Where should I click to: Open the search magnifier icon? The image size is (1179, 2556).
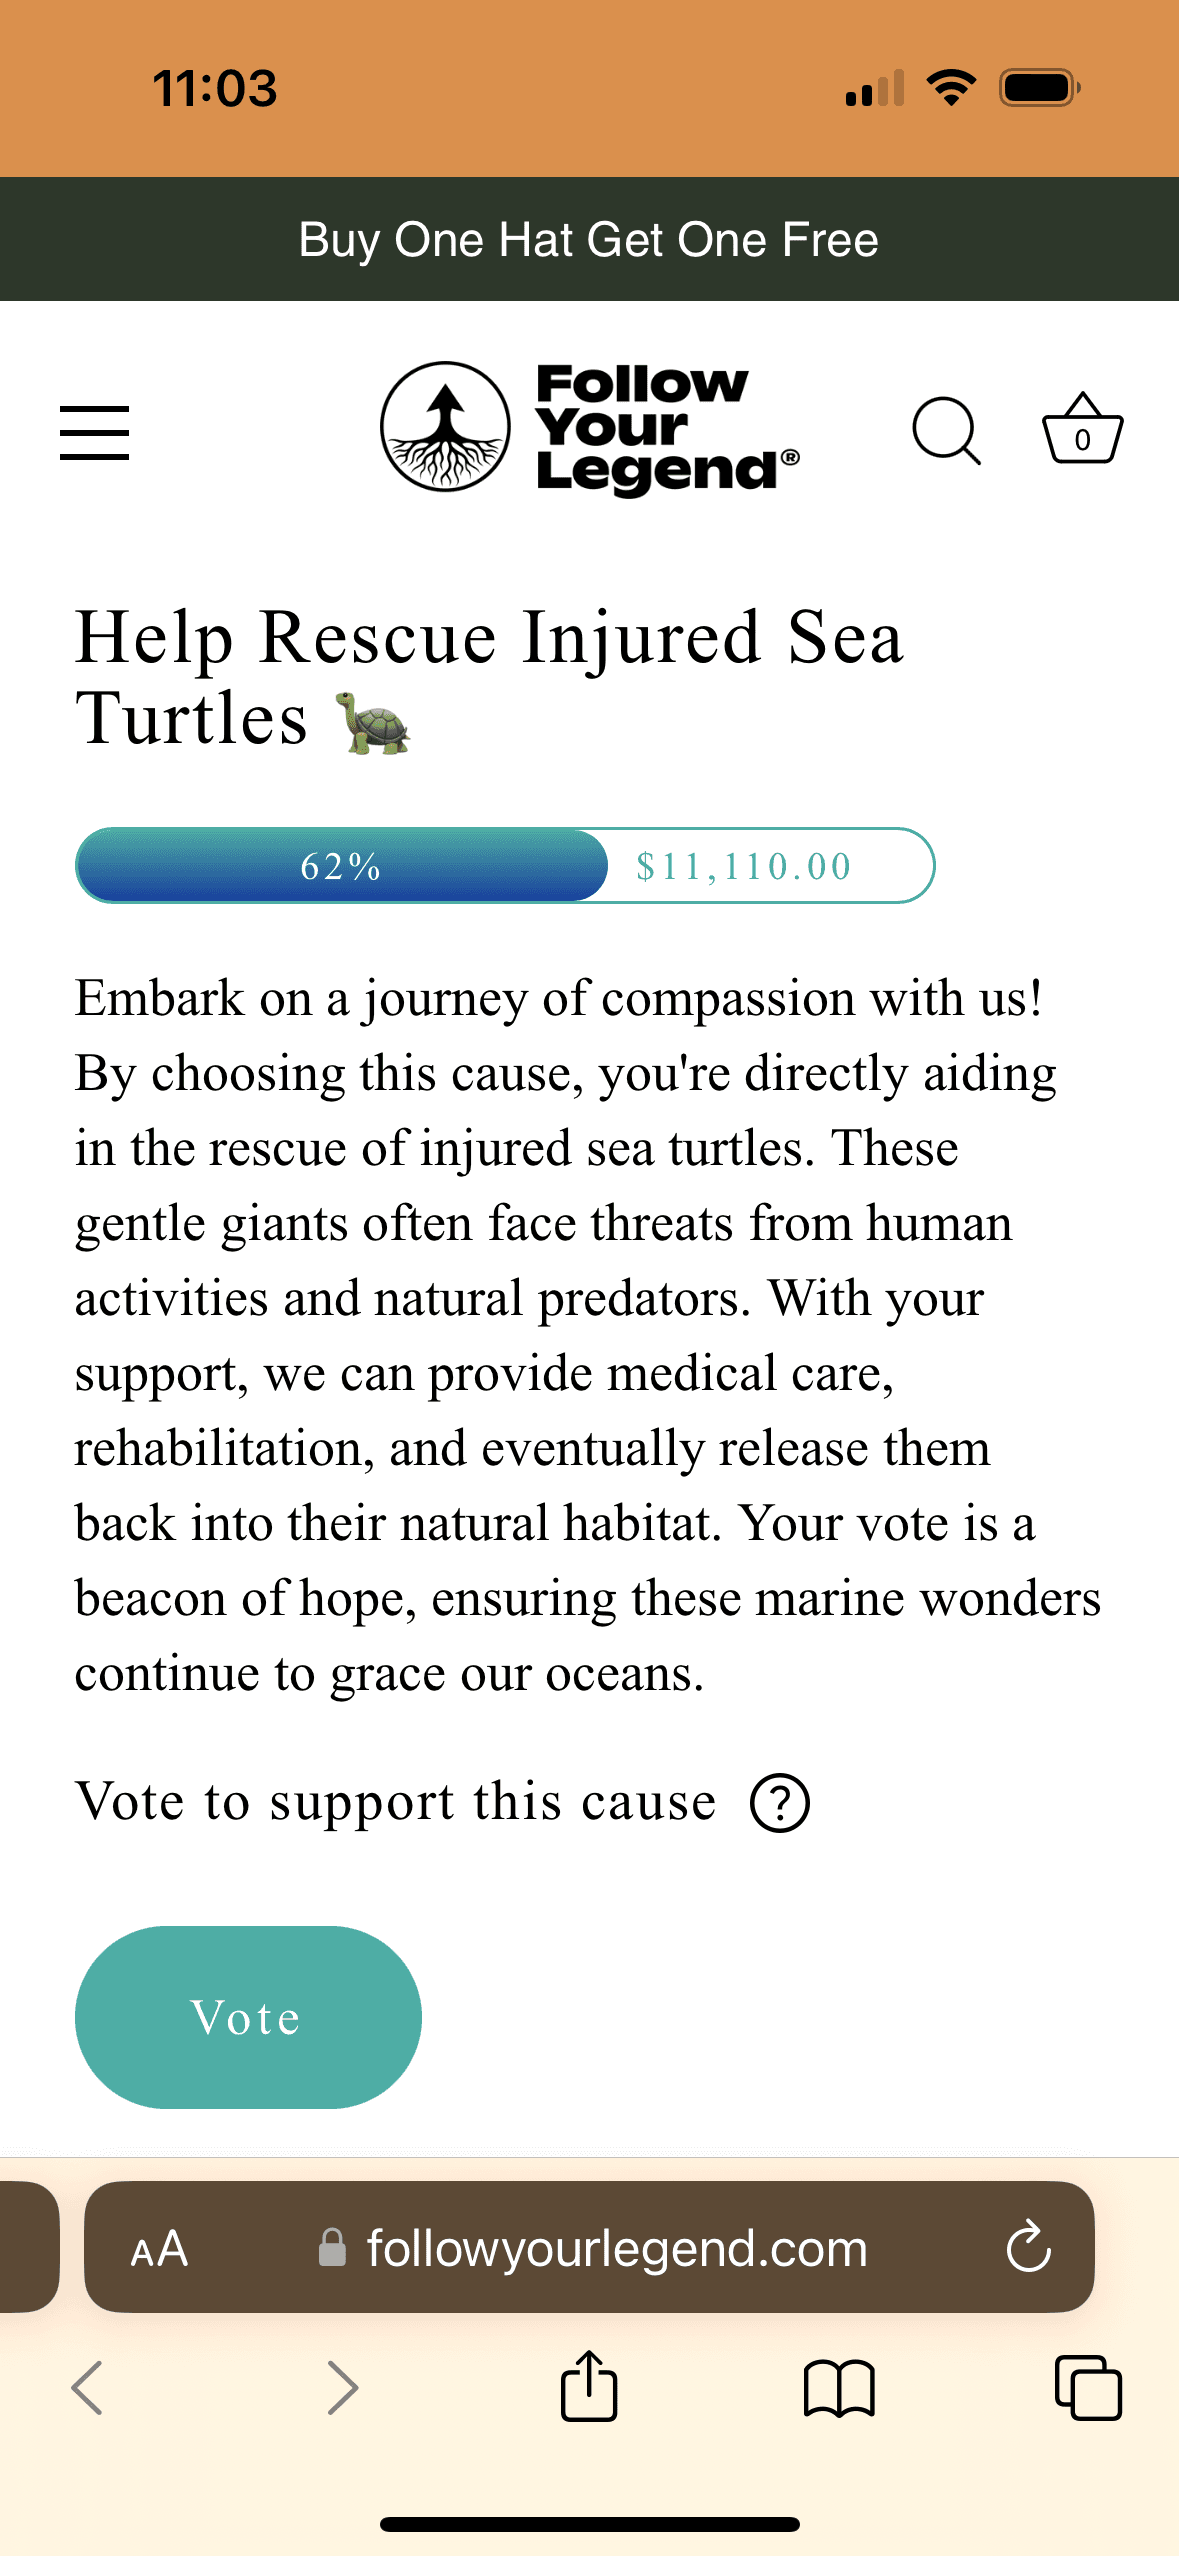[x=946, y=432]
